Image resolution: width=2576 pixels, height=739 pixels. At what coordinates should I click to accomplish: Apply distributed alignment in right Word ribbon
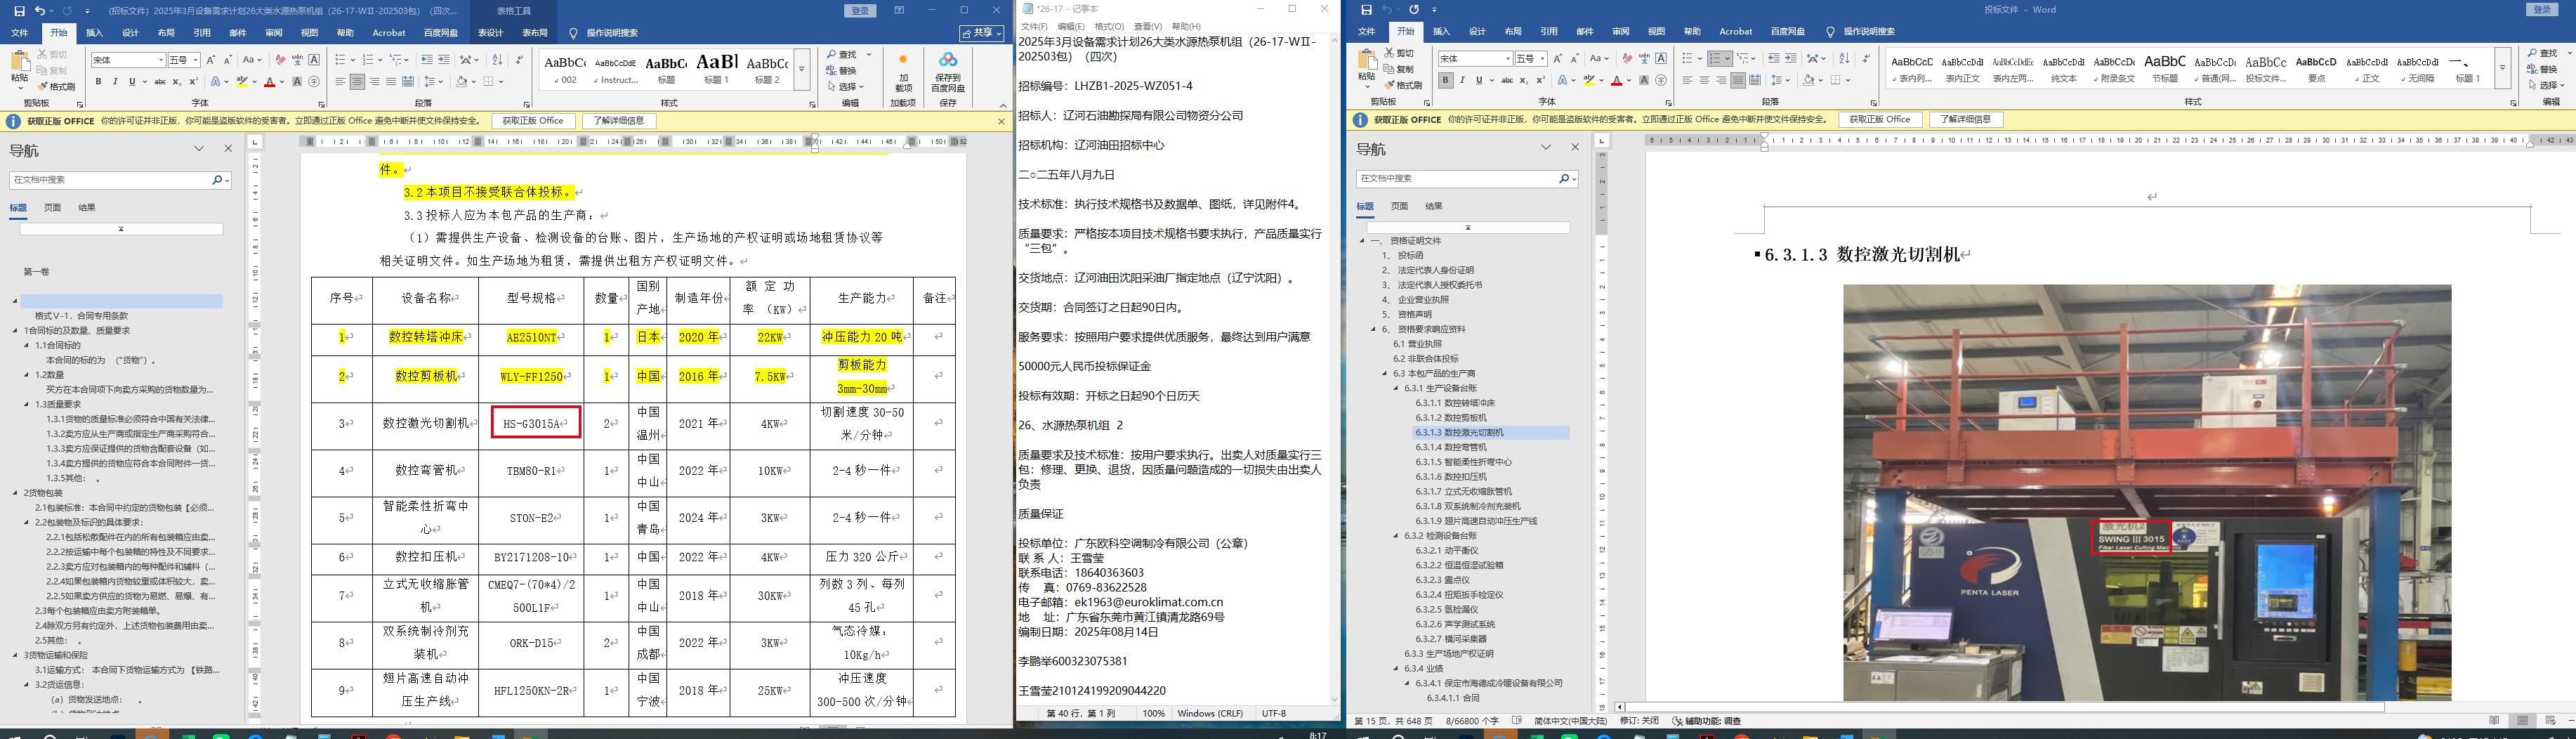point(1755,81)
